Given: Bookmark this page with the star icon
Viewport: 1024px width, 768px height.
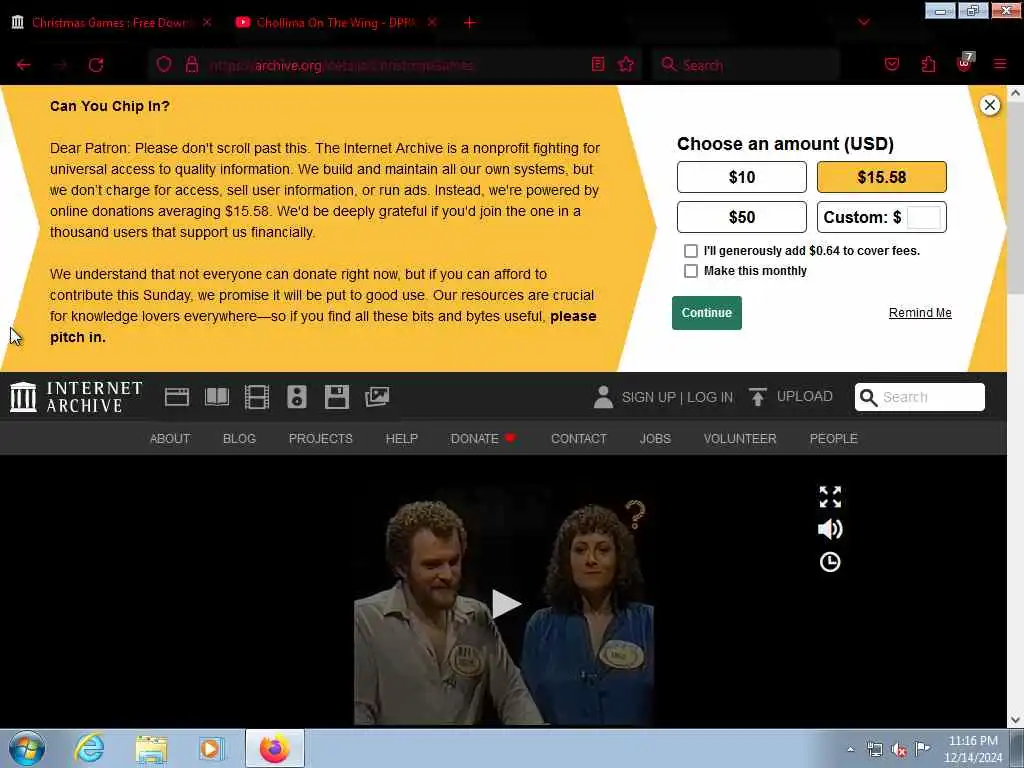Looking at the screenshot, I should (x=626, y=64).
